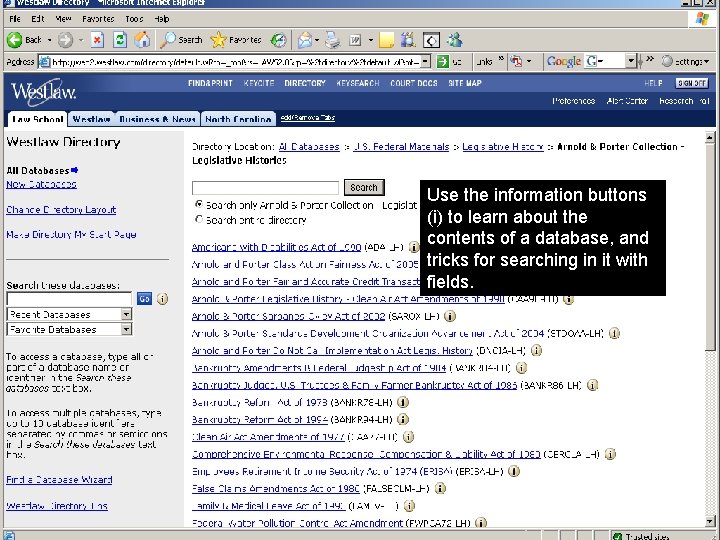Click the green Go arrow beside address bar

pyautogui.click(x=443, y=62)
